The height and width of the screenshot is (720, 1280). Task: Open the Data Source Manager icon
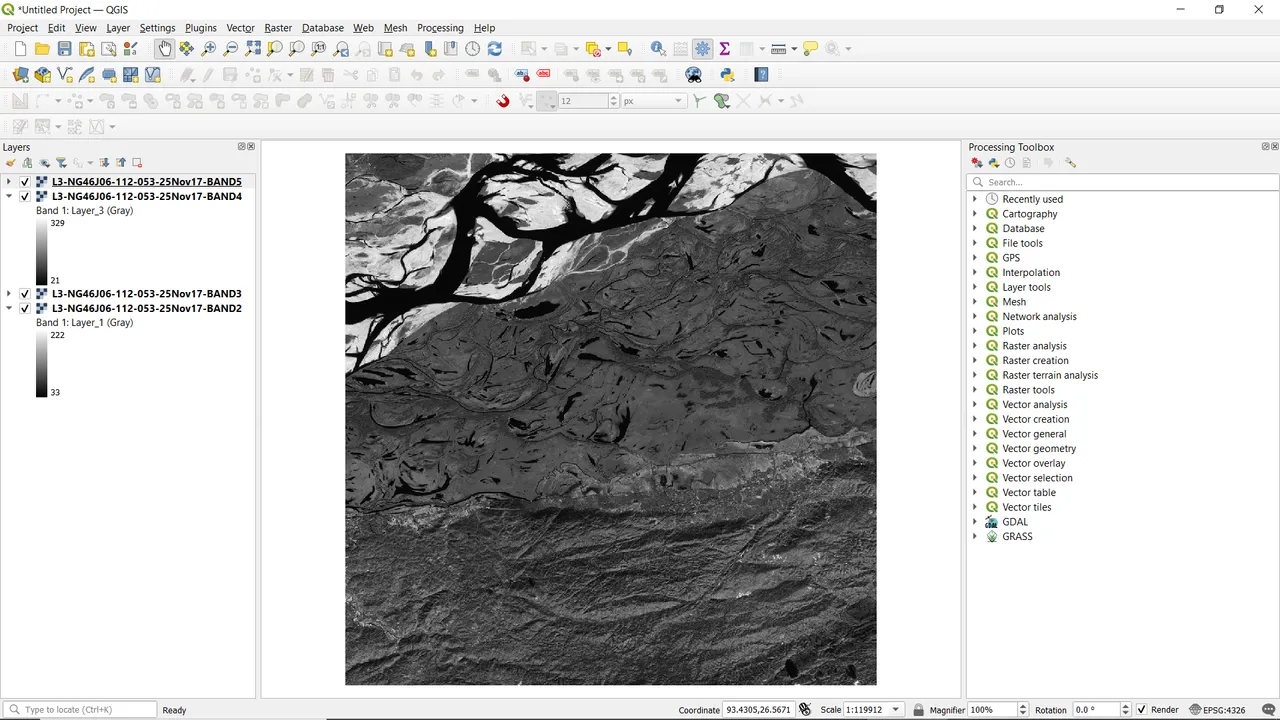21,74
